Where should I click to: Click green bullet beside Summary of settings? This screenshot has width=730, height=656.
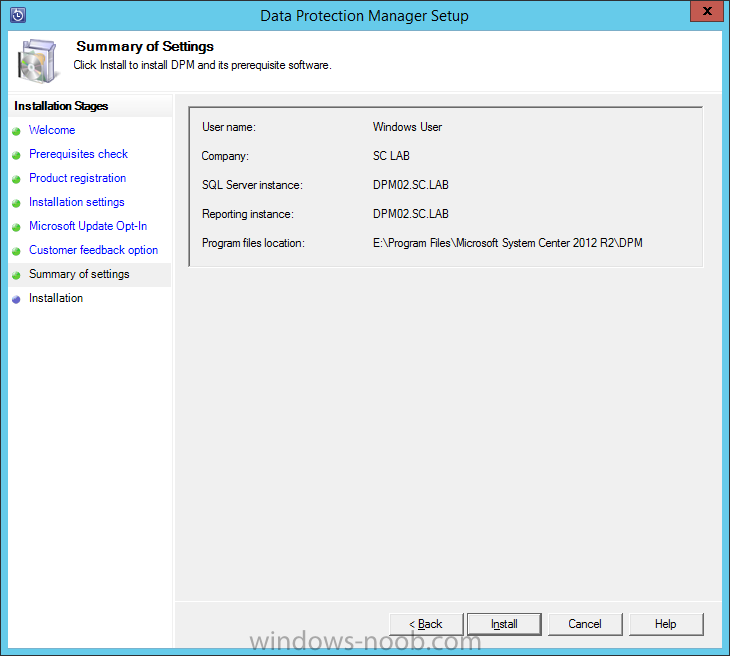click(x=16, y=276)
